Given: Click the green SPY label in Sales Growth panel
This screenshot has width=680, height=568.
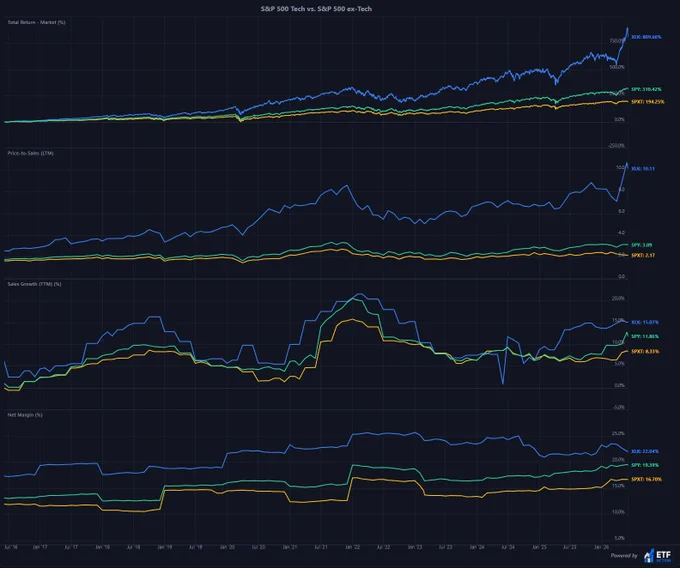Looking at the screenshot, I should click(645, 336).
